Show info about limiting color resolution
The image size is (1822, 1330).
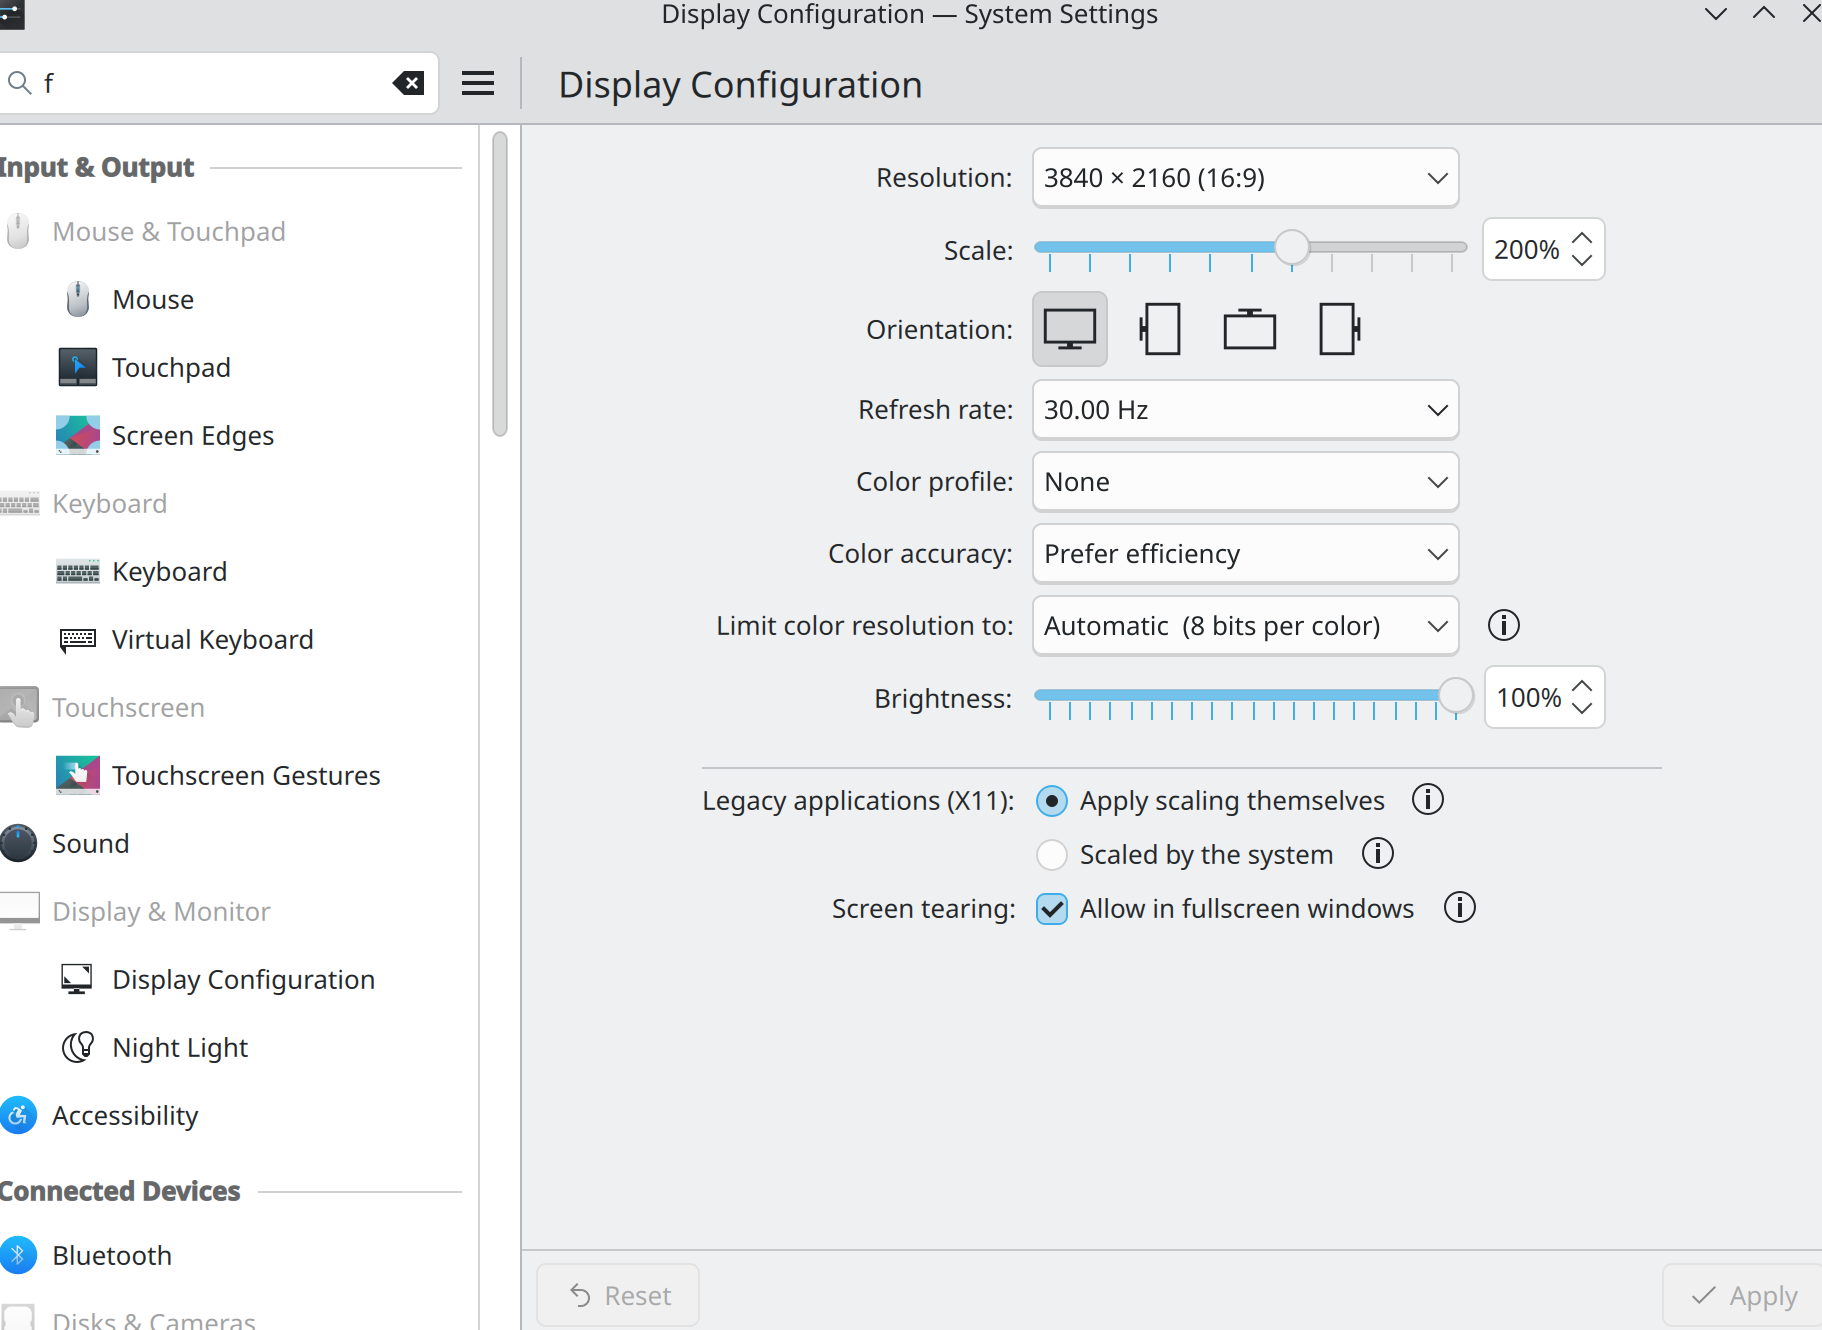coord(1503,626)
